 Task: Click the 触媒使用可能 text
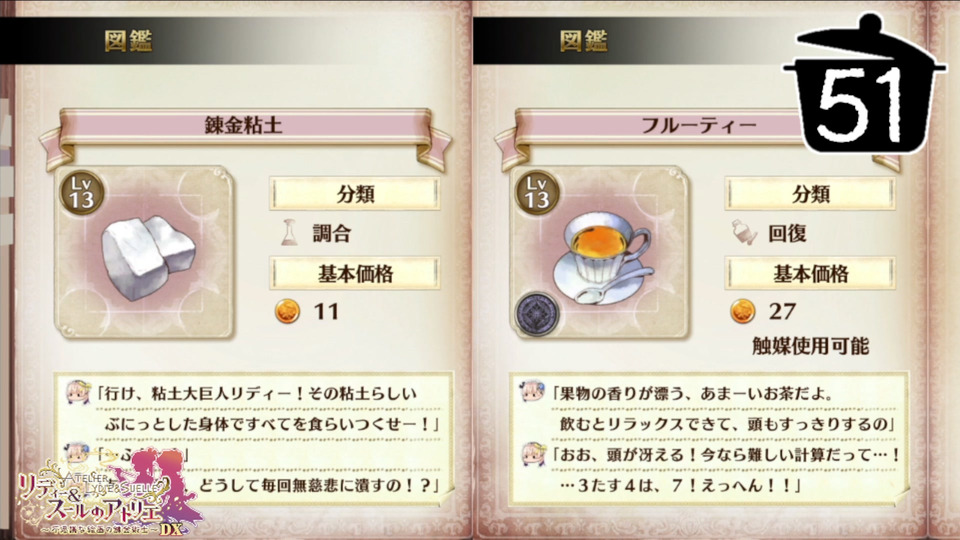pyautogui.click(x=811, y=346)
